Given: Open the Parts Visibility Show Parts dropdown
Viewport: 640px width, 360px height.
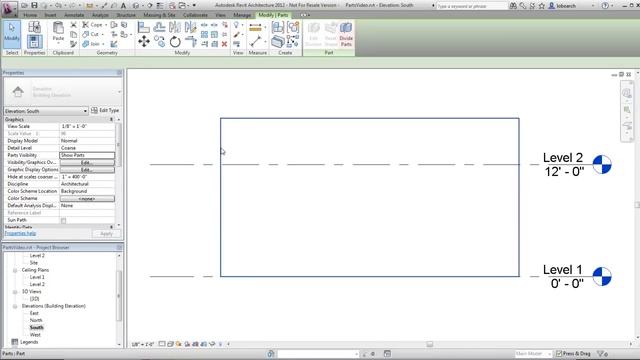Looking at the screenshot, I should [x=87, y=155].
